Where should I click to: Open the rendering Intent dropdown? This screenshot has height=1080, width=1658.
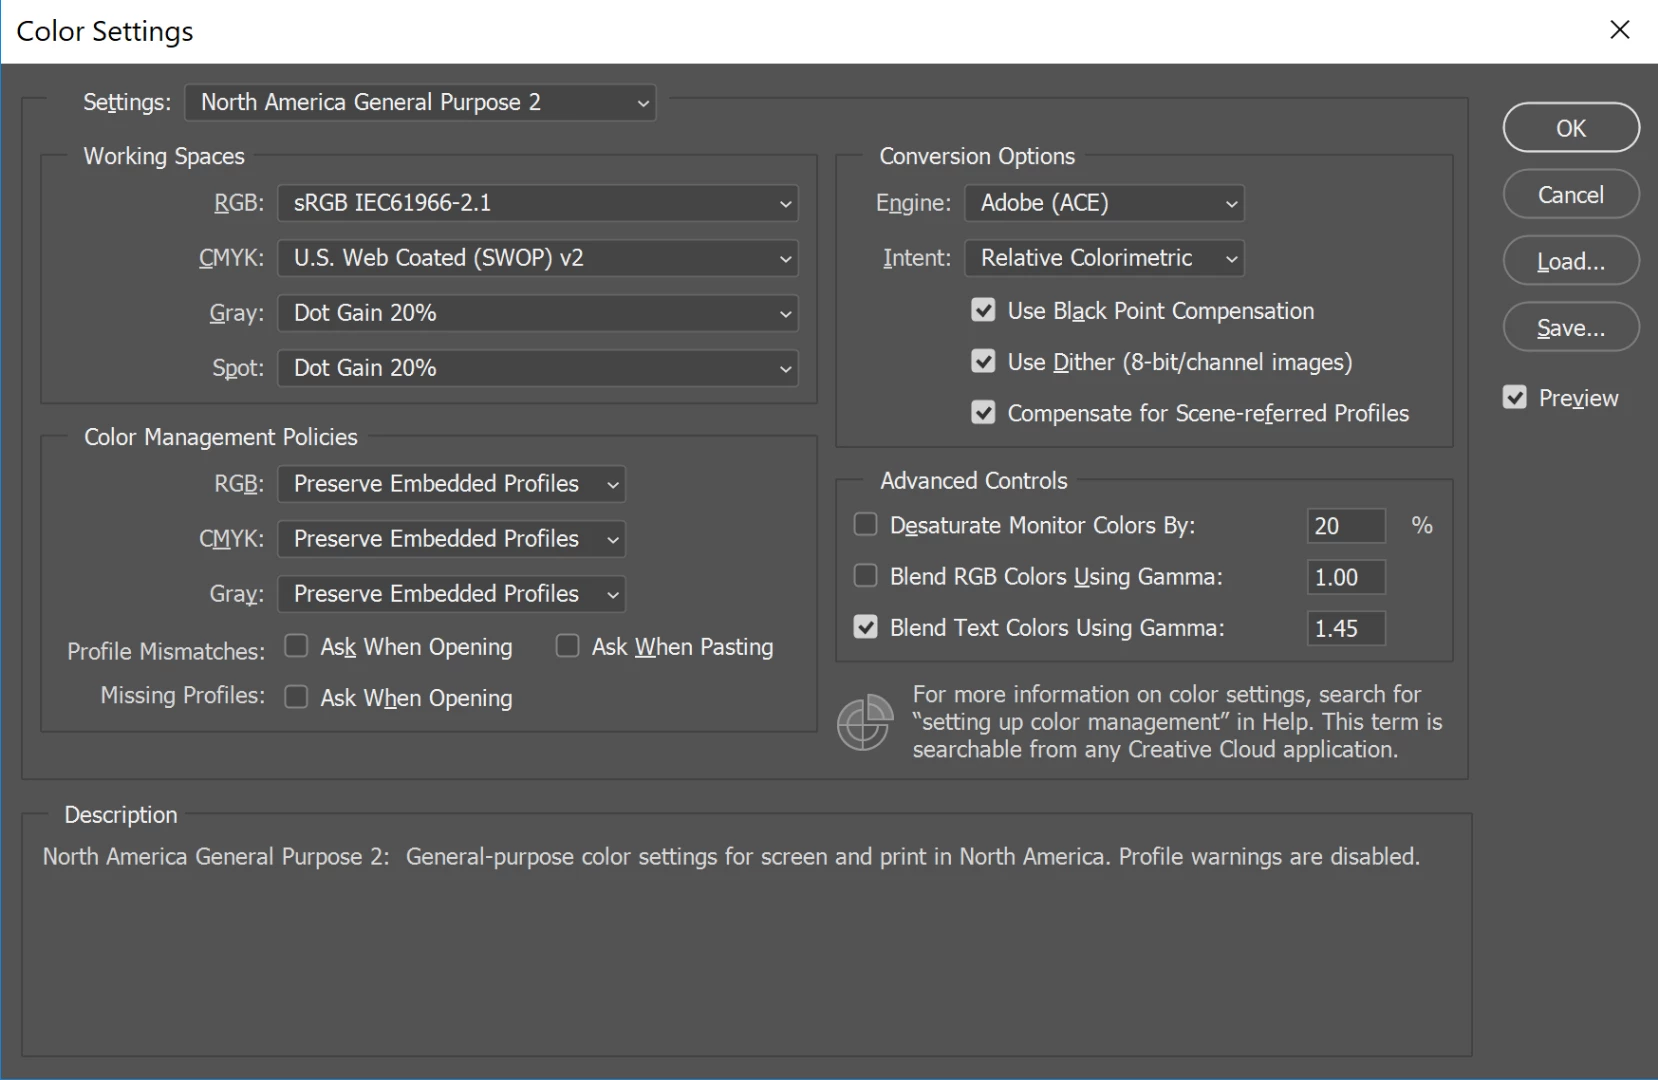(1104, 258)
